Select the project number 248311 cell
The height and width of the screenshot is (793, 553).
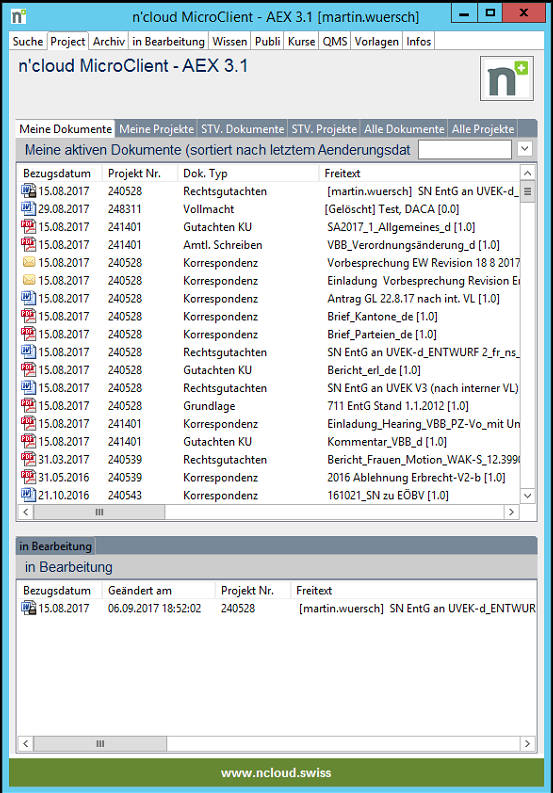coord(124,209)
